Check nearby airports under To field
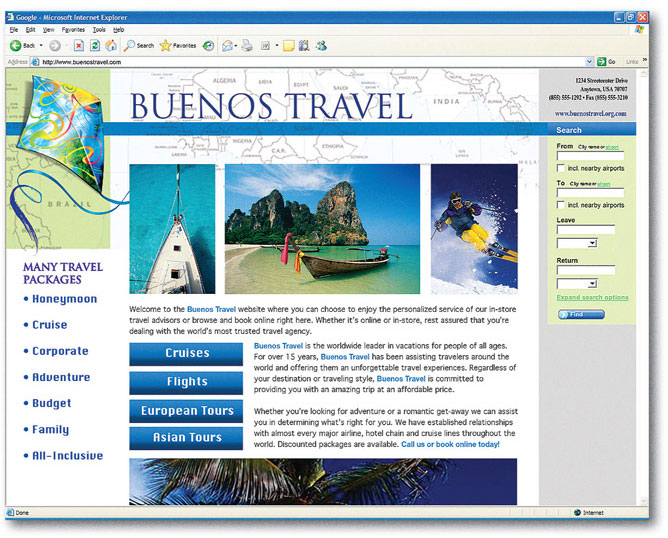 point(561,205)
